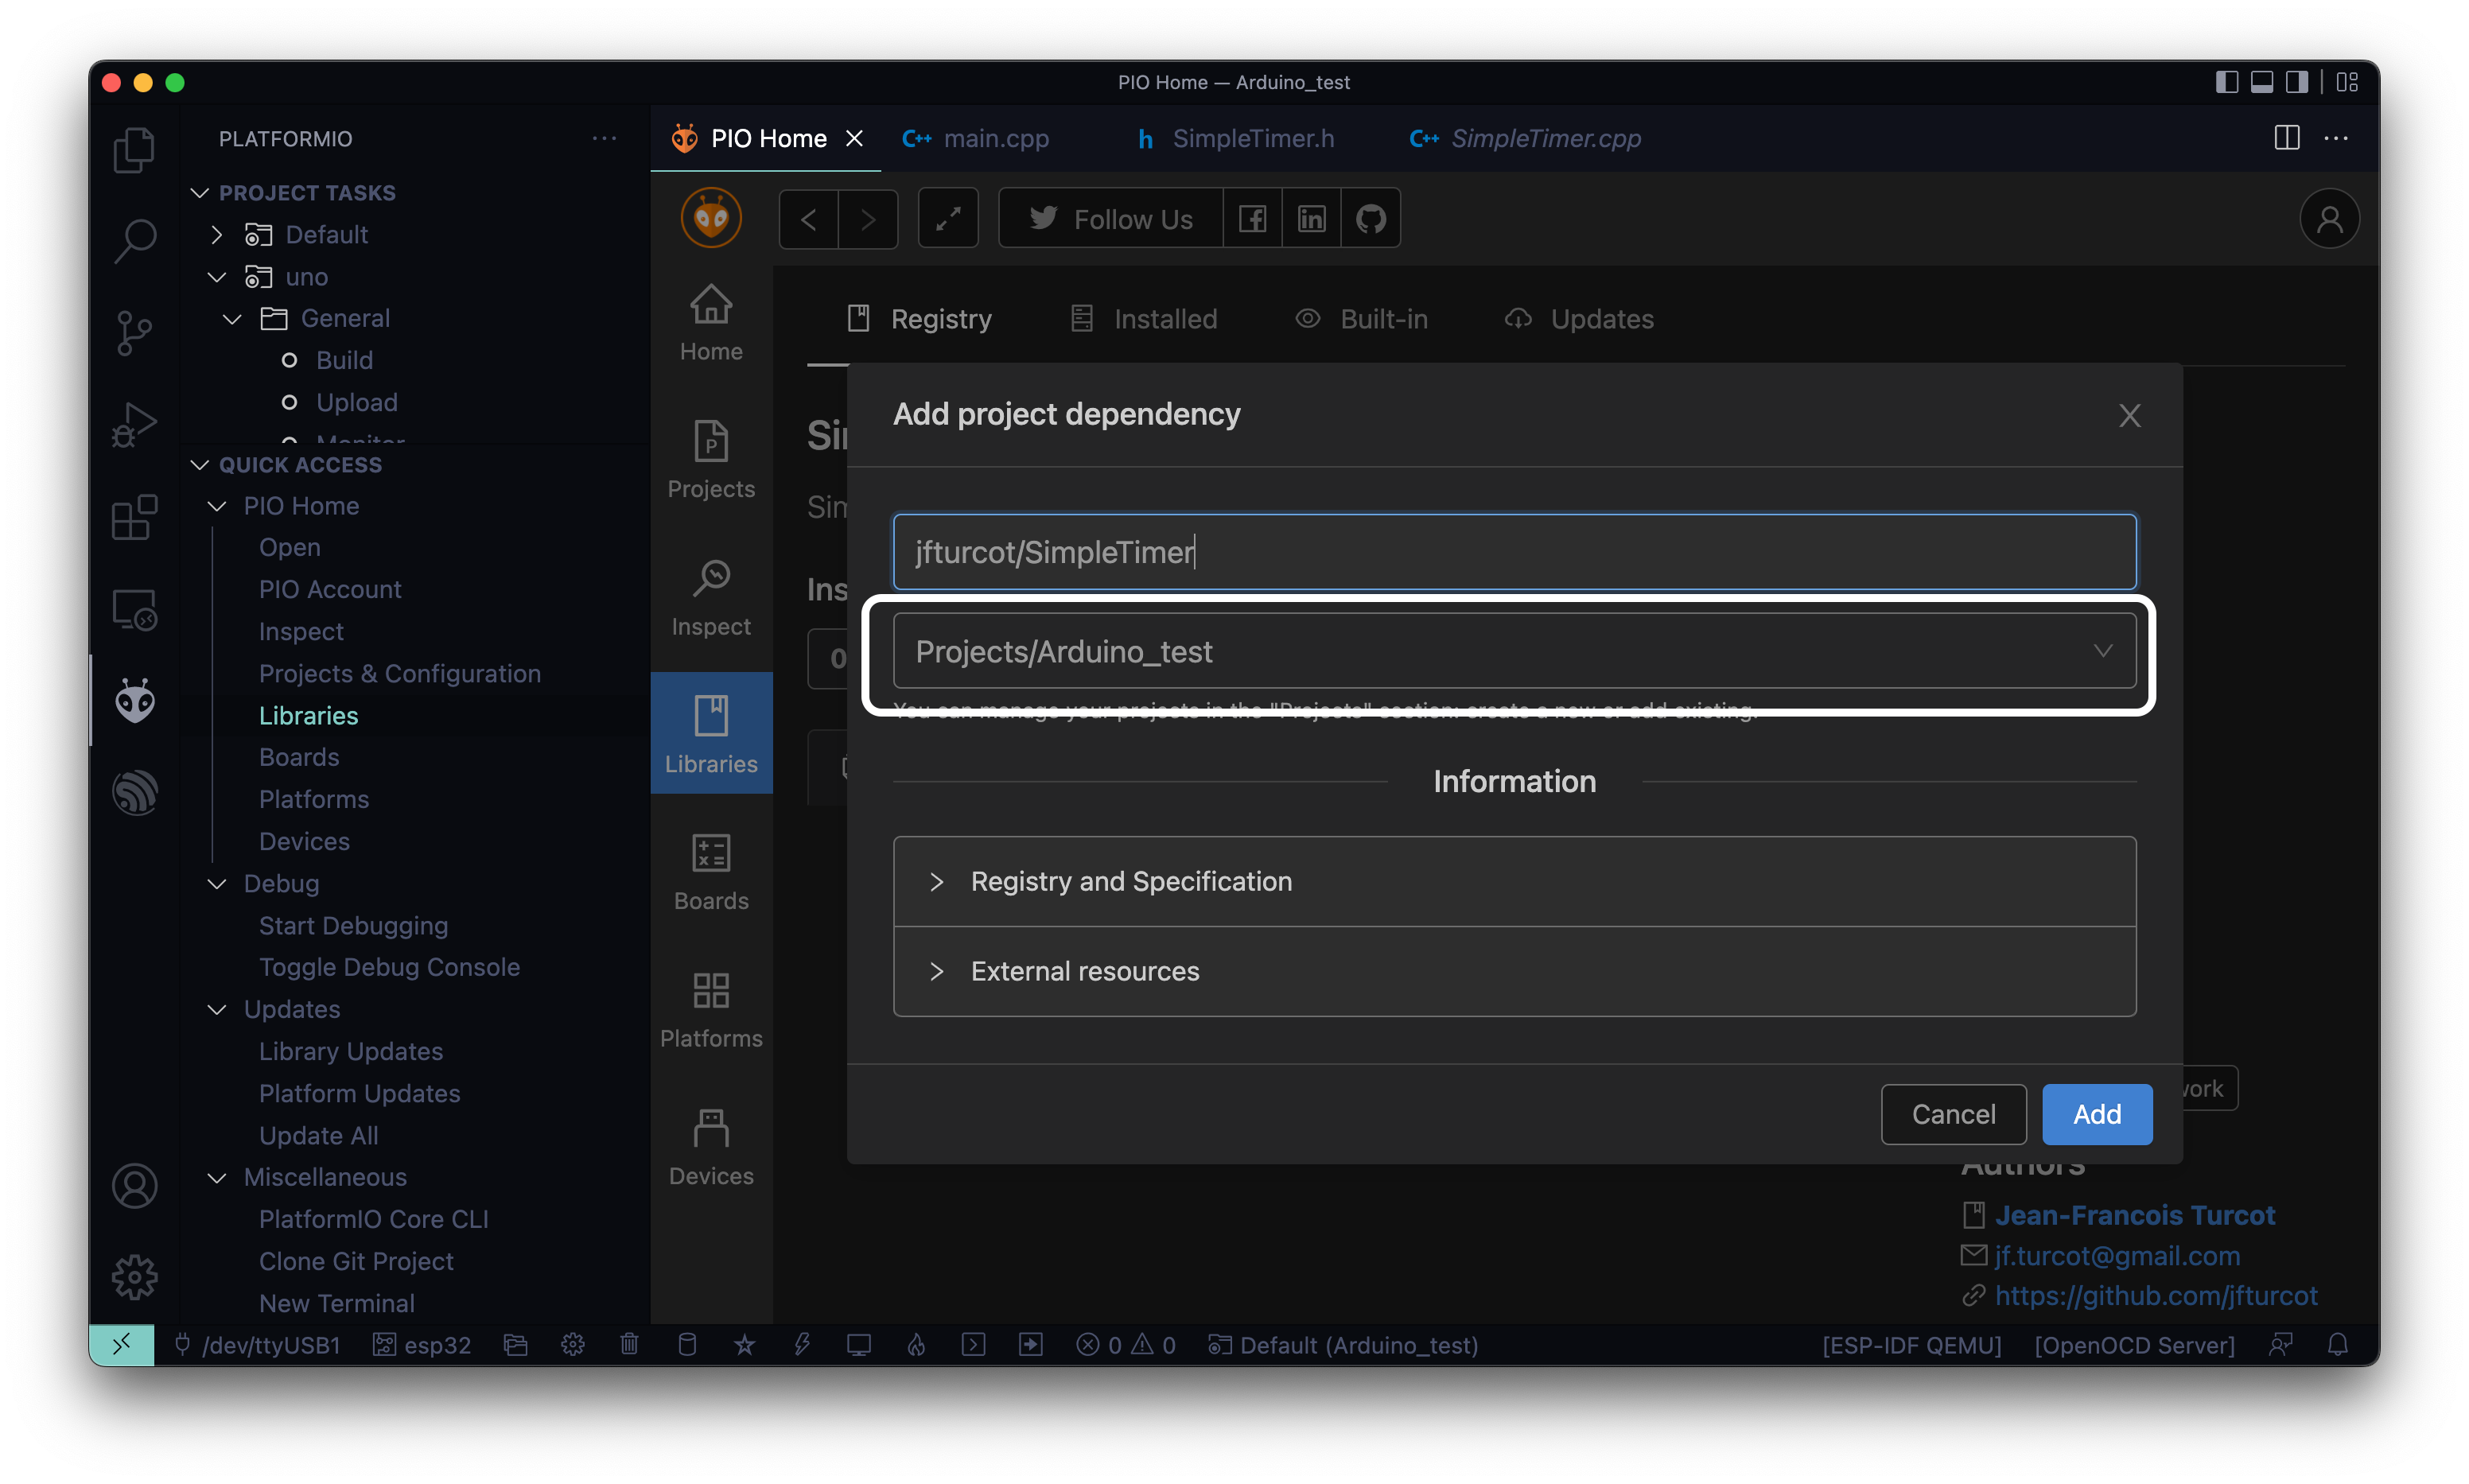Open the Extensions view icon
Viewport: 2469px width, 1484px height.
coord(134,517)
